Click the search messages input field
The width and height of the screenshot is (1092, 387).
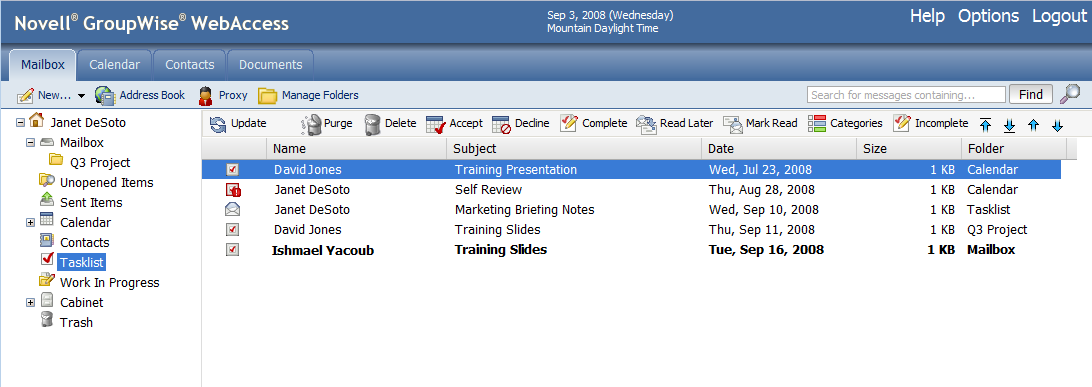click(906, 95)
